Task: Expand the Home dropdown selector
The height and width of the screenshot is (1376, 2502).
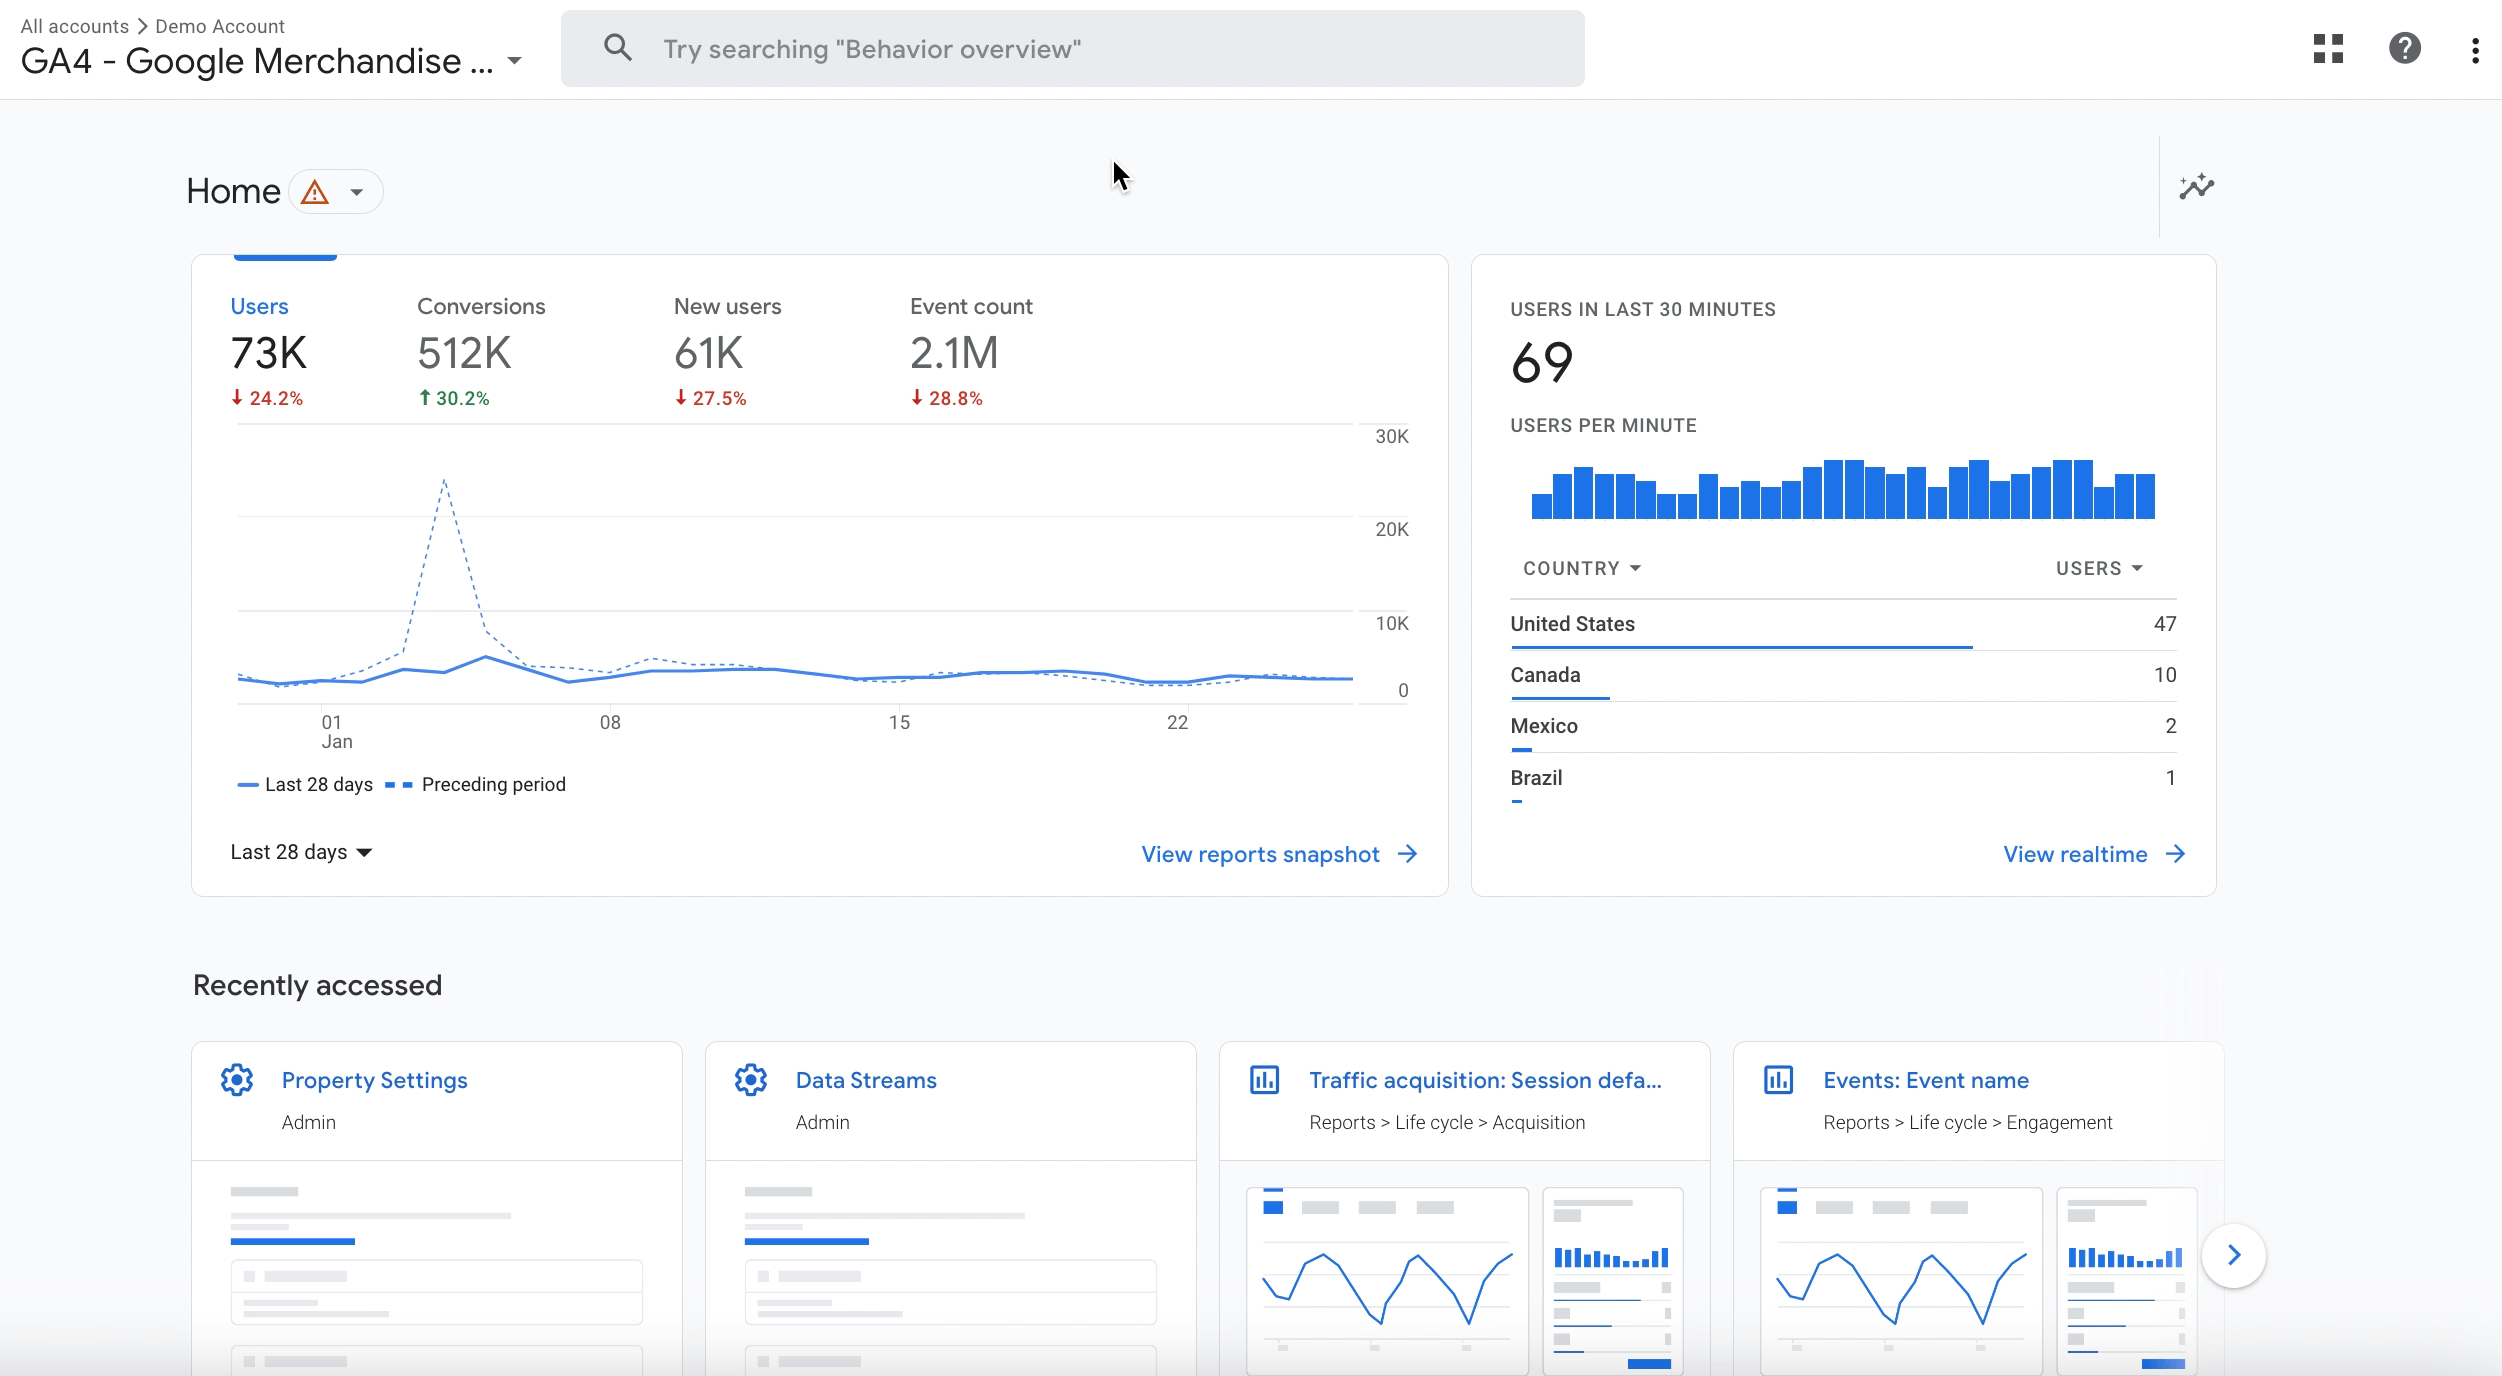Action: (x=354, y=191)
